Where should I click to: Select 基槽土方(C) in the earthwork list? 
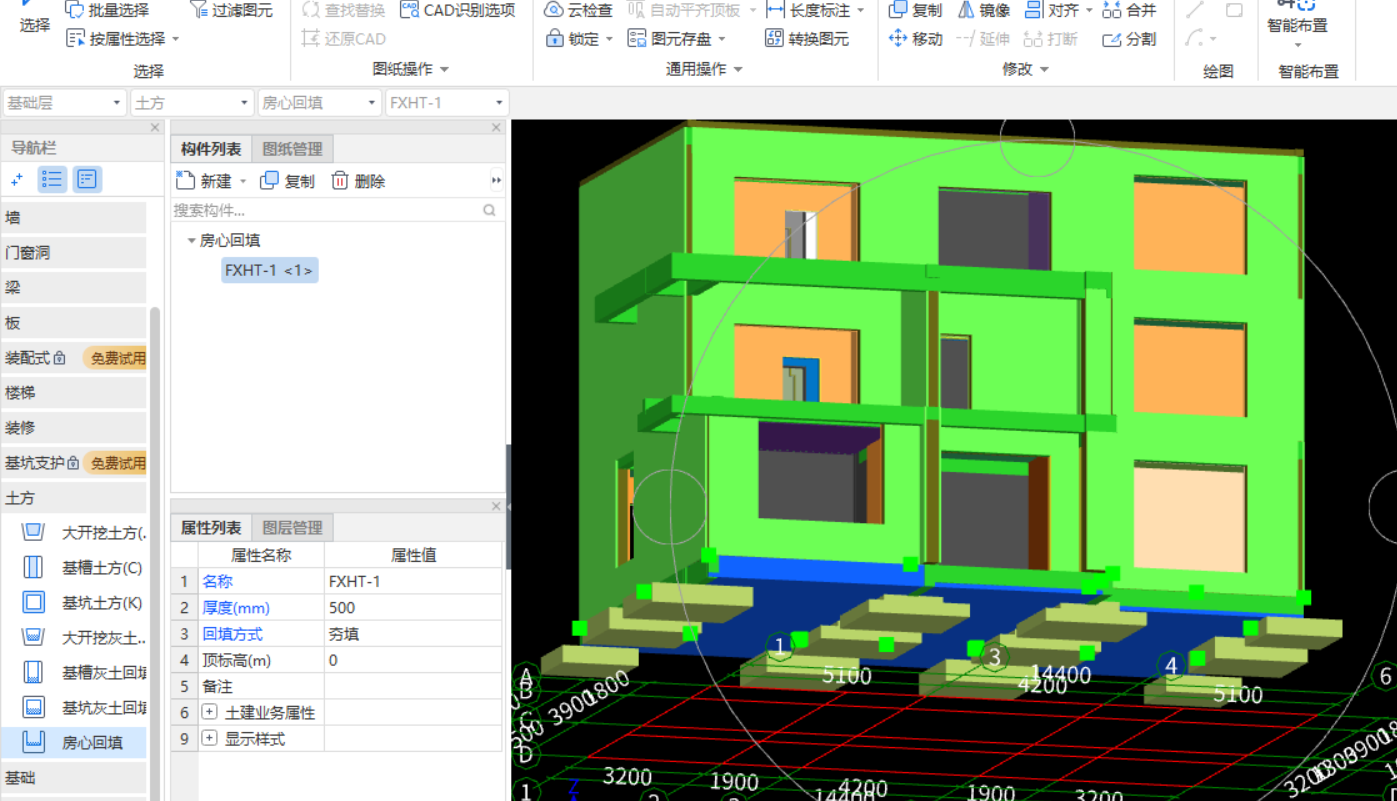84,568
